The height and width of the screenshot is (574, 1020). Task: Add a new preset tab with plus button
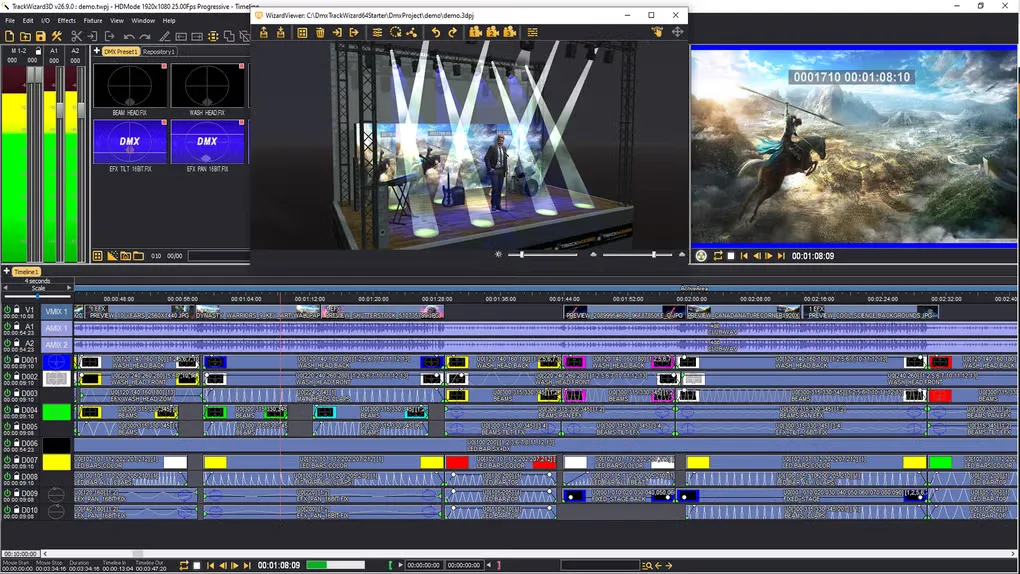96,51
